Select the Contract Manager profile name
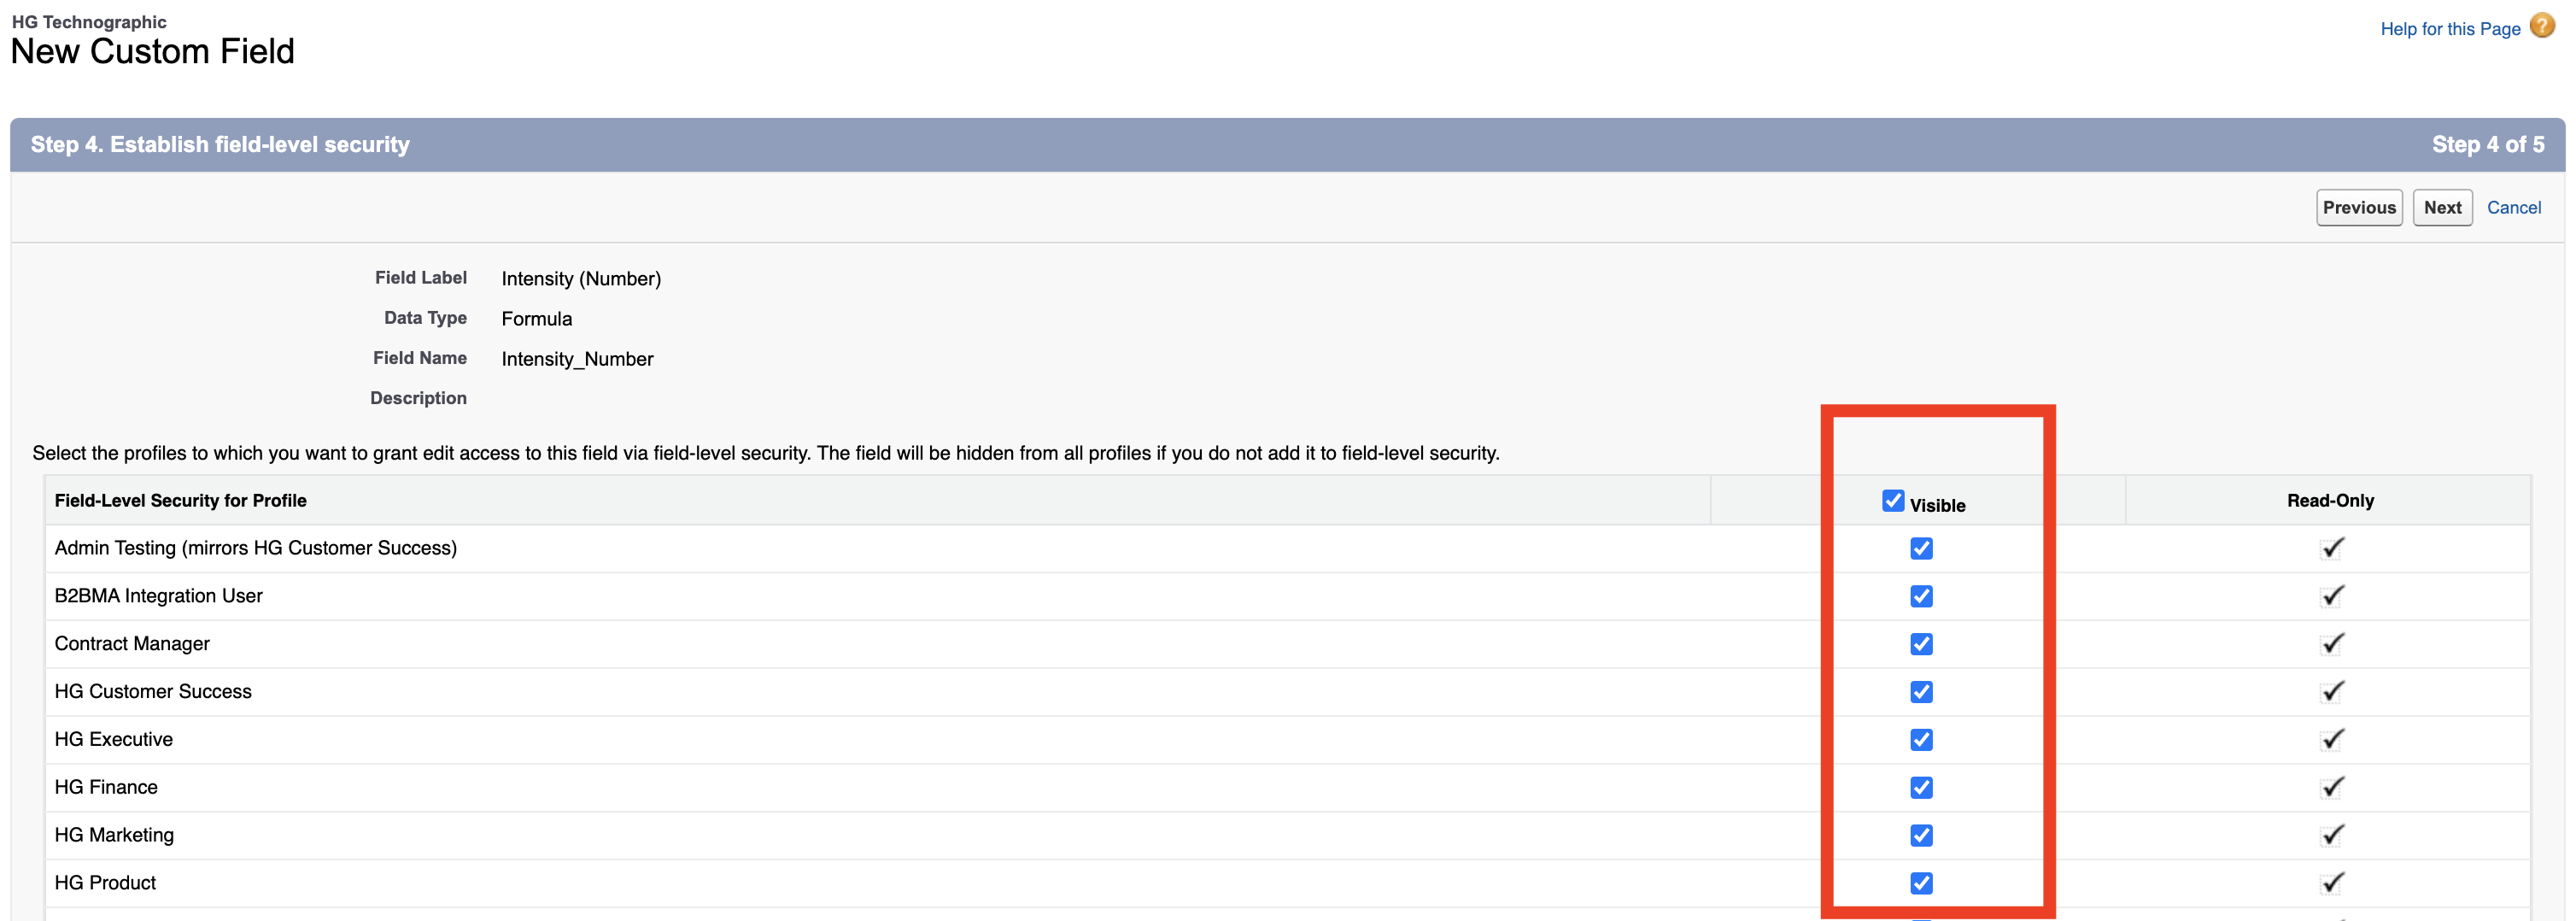The width and height of the screenshot is (2576, 921). 132,644
